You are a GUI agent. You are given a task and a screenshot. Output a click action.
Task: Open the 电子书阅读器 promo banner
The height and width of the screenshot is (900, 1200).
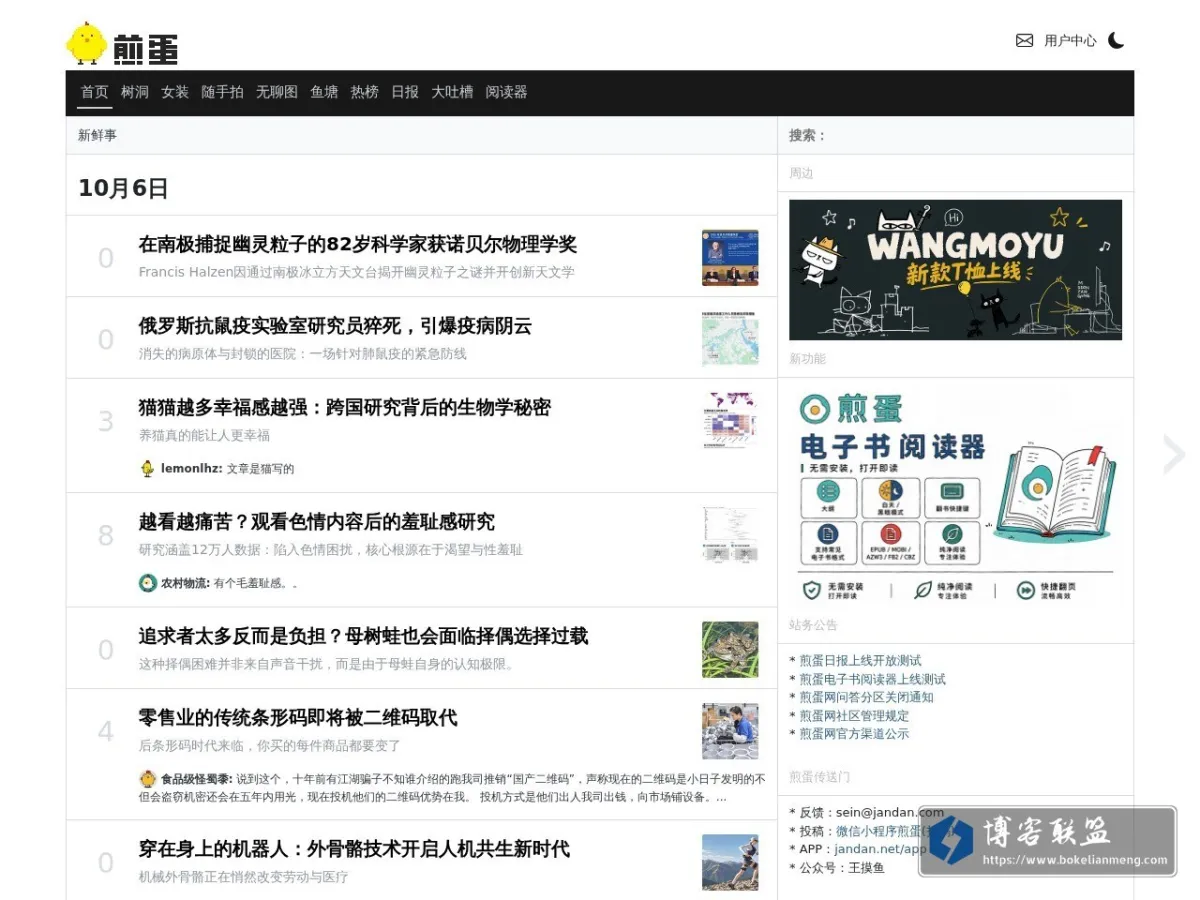955,496
